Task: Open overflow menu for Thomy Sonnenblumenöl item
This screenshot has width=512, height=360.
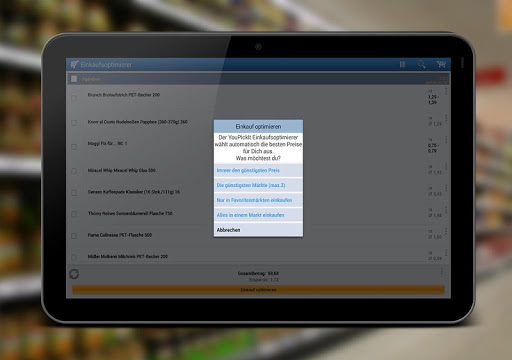Action: point(446,210)
